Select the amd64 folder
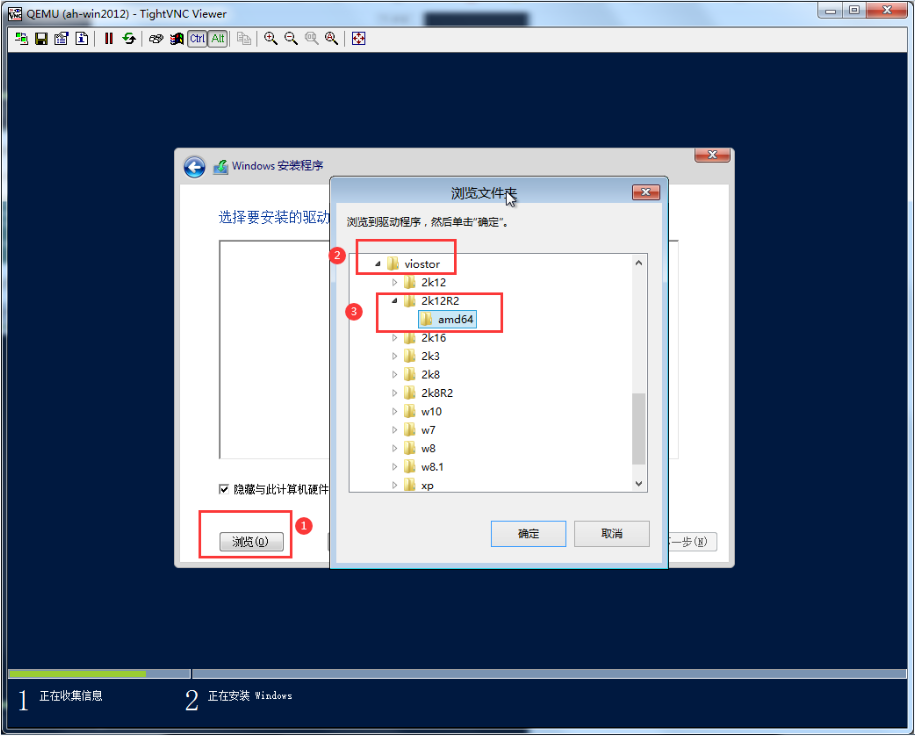Image resolution: width=915 pixels, height=736 pixels. pyautogui.click(x=455, y=319)
